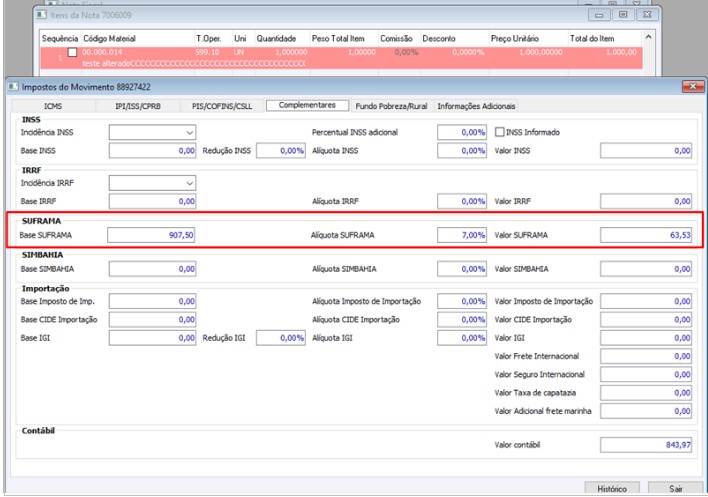Expand the Incidência IRRF dropdown

[190, 183]
